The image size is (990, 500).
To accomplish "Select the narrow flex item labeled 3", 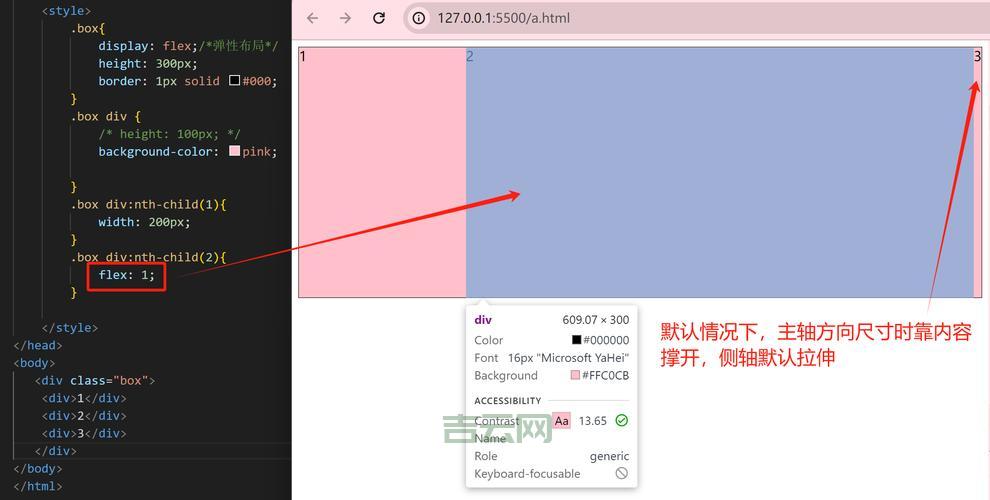I will coord(978,172).
